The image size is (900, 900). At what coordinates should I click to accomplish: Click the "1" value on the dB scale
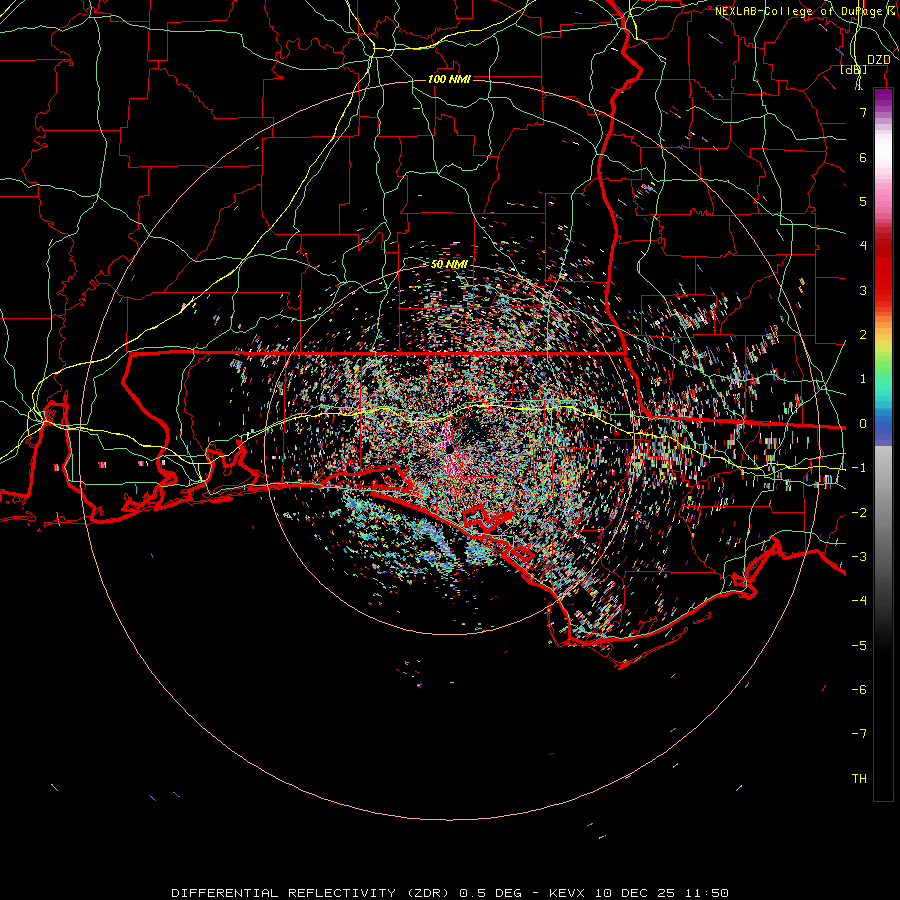pyautogui.click(x=863, y=379)
